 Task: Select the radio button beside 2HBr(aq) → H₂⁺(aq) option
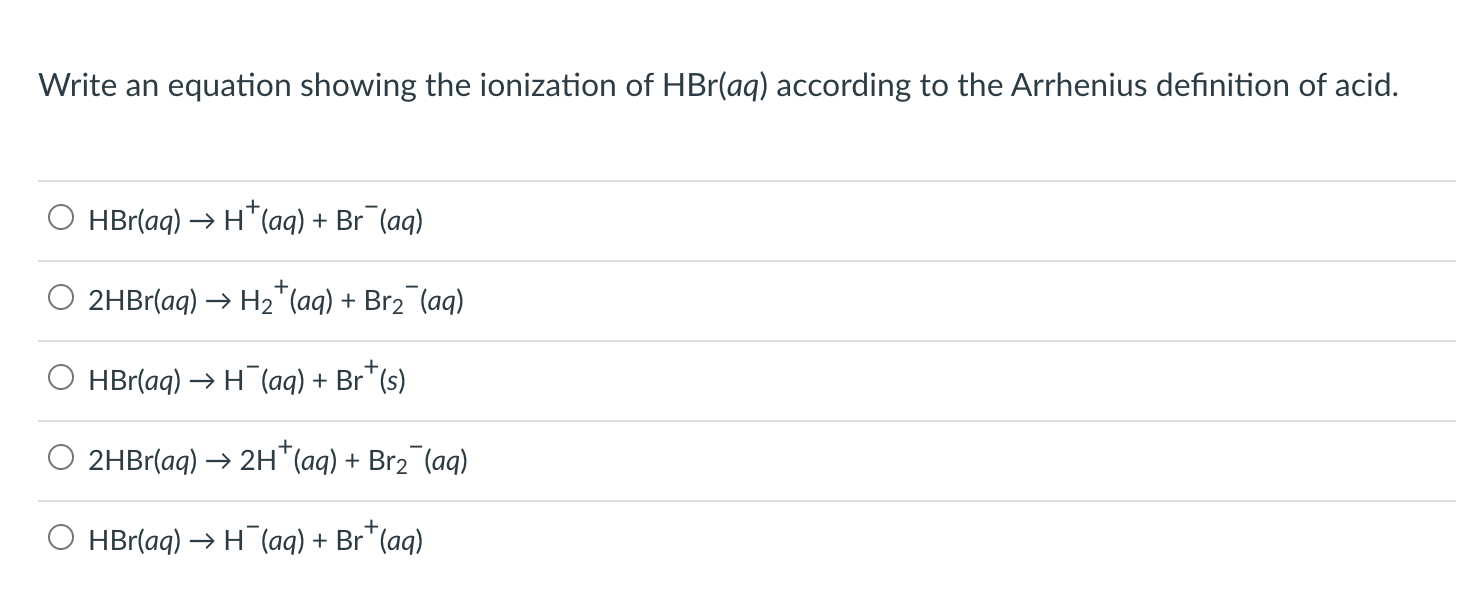(61, 296)
